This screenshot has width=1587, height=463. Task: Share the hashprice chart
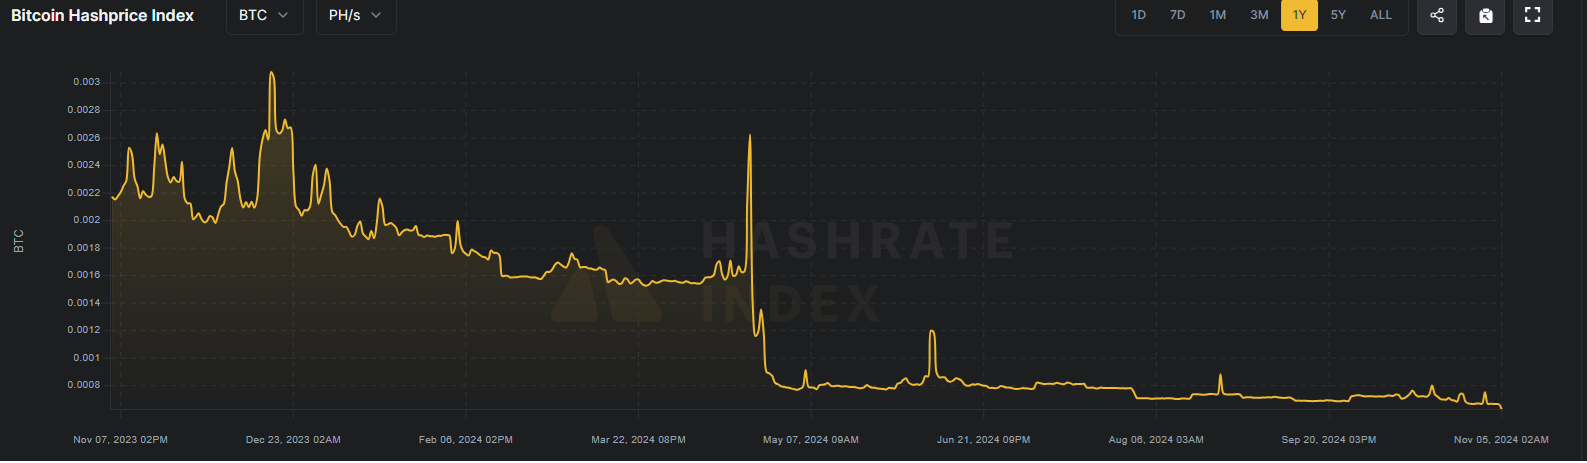pyautogui.click(x=1437, y=15)
